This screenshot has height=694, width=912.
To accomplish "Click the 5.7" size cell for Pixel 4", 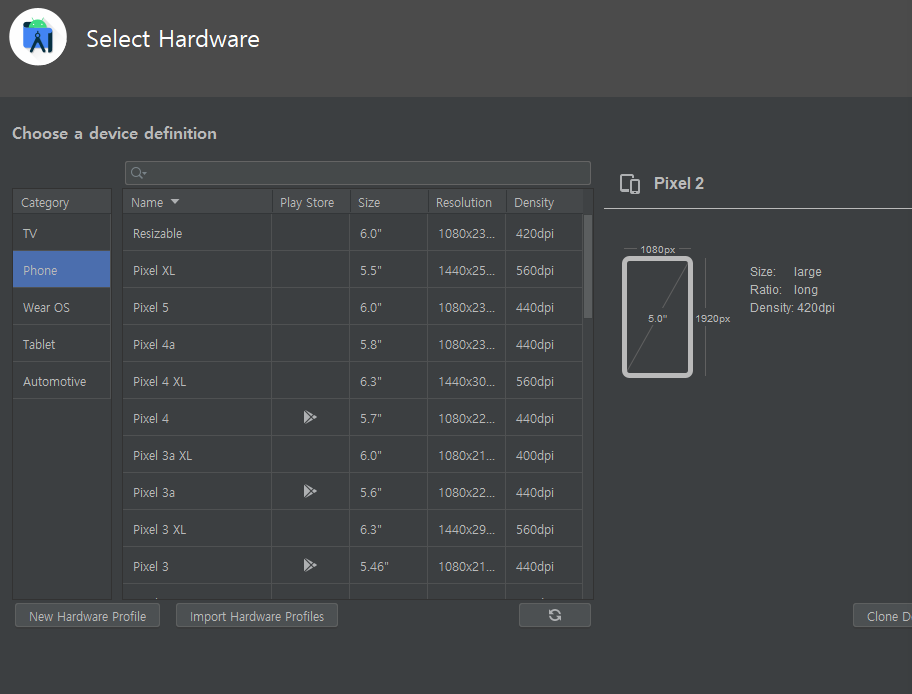I will (x=389, y=418).
